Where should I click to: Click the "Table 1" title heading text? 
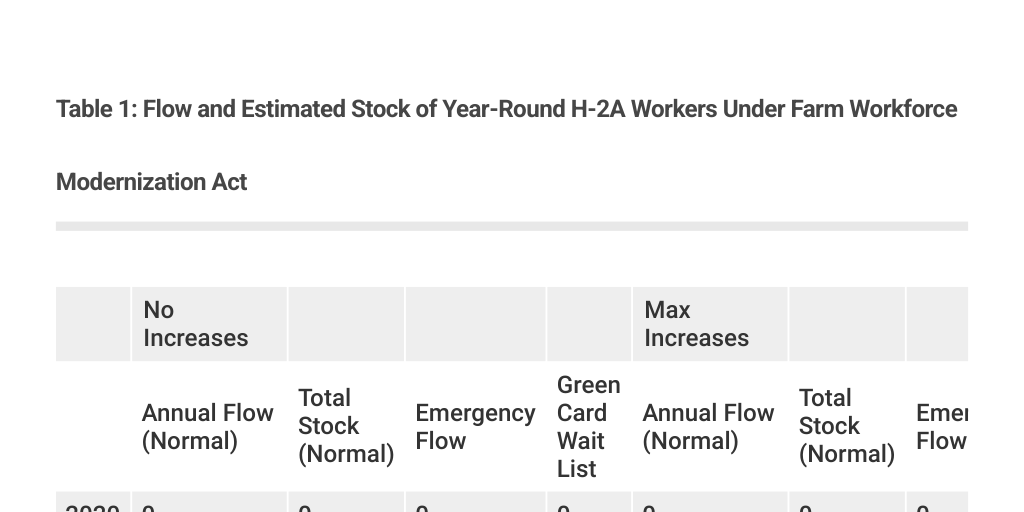tap(506, 109)
